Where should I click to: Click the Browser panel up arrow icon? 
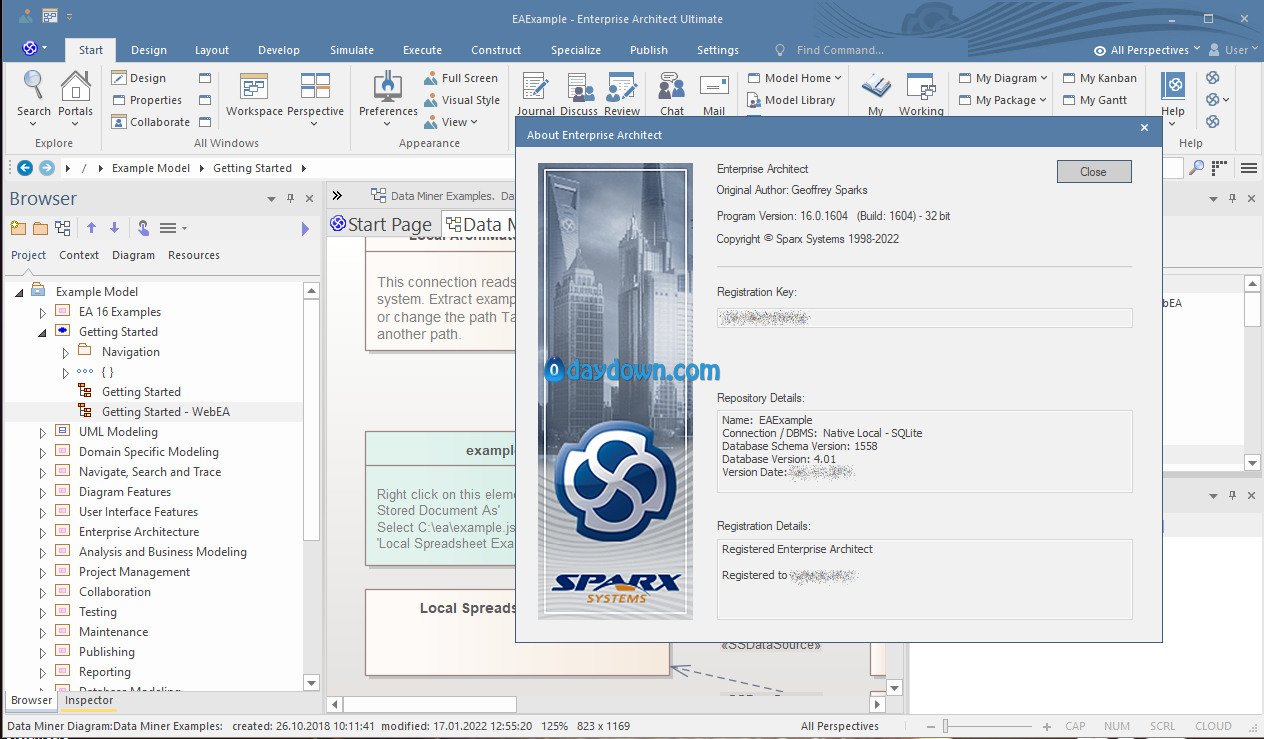point(91,228)
